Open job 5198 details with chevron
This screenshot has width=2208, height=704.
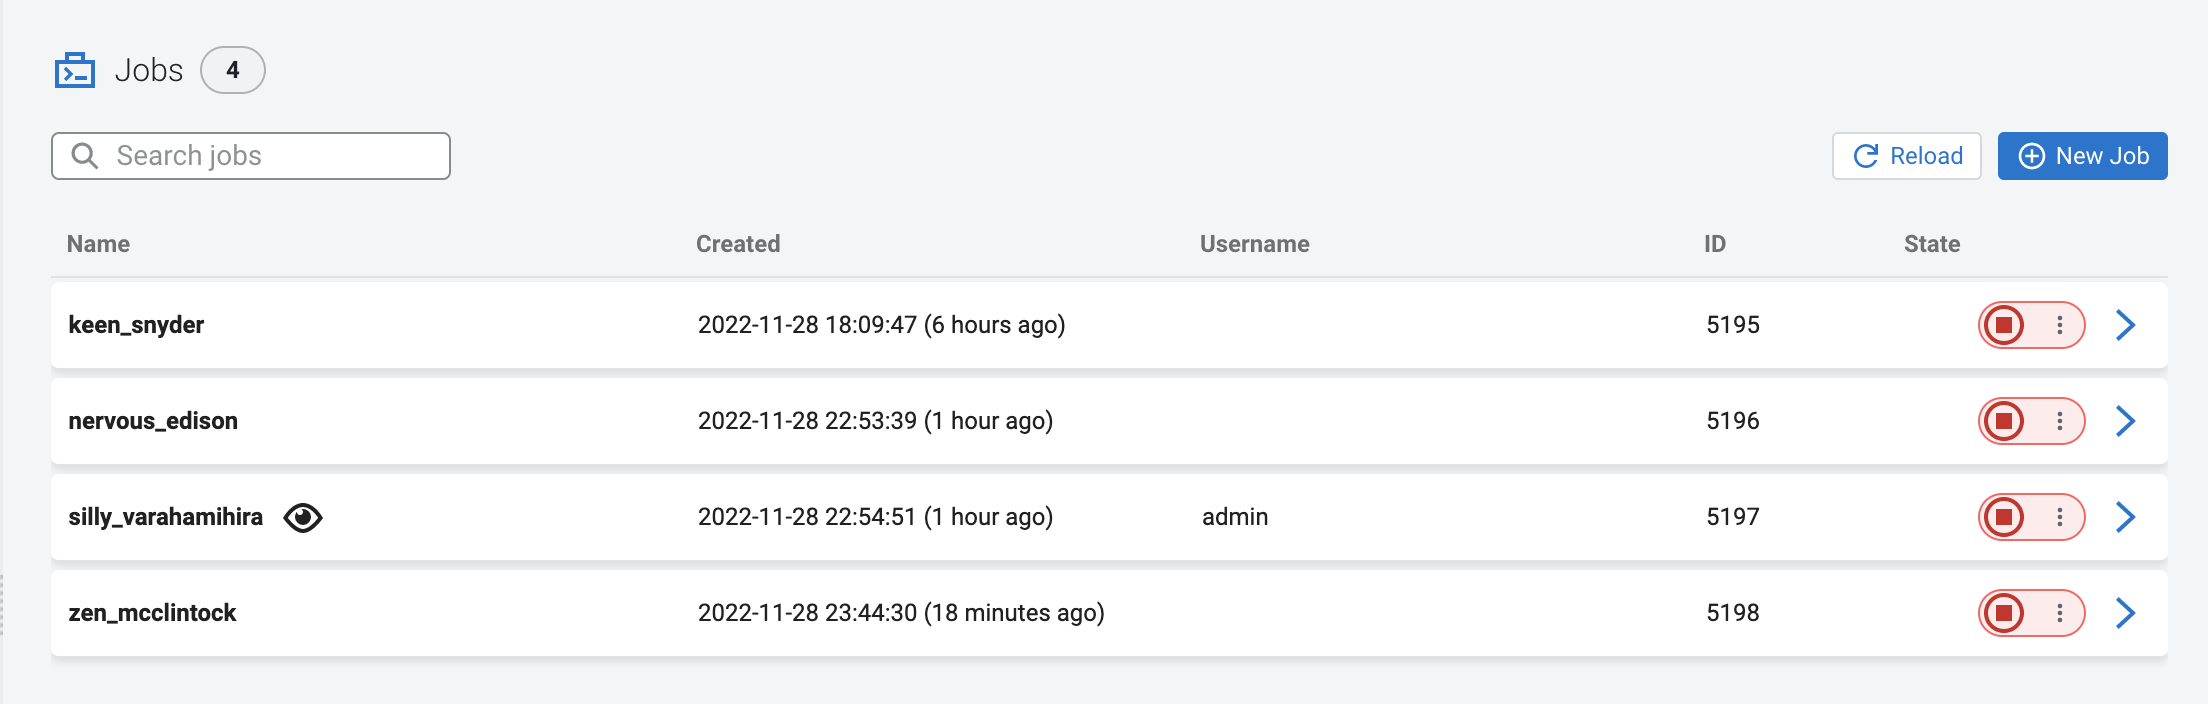(2126, 613)
